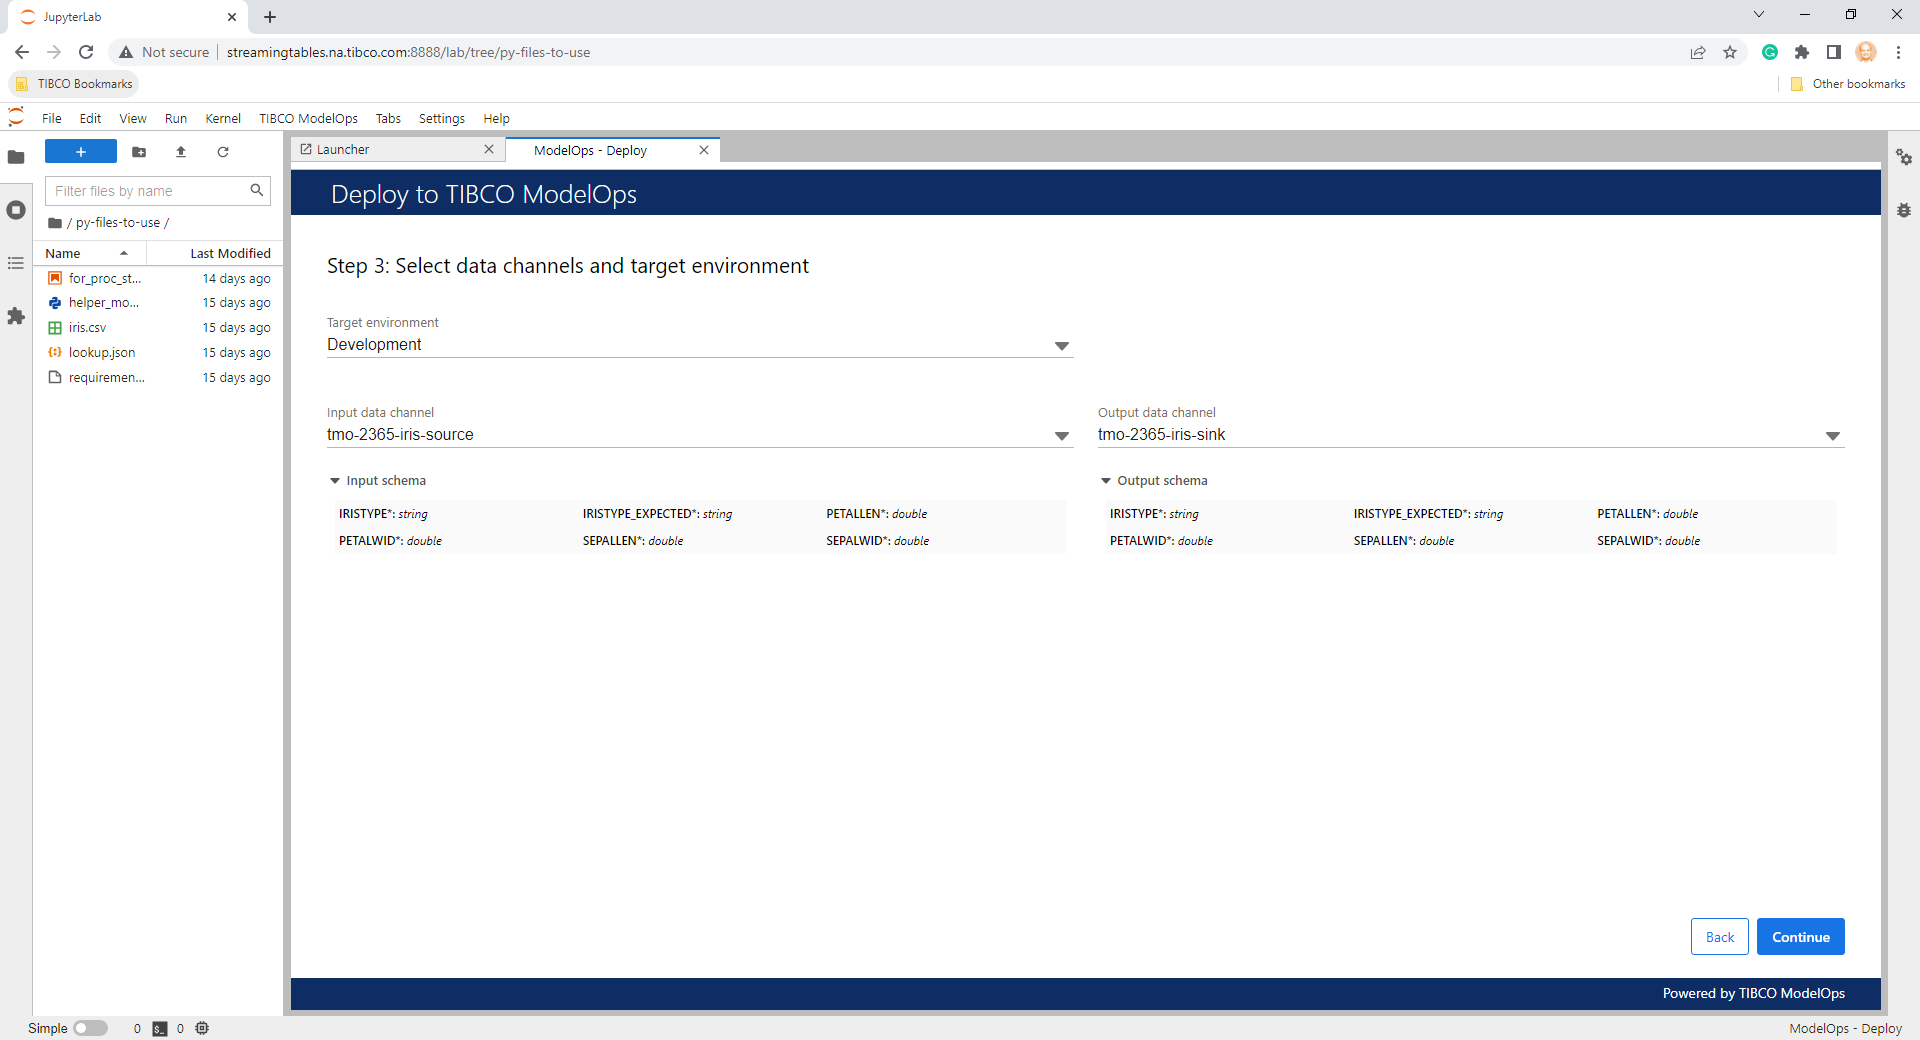
Task: Collapse the Input schema section
Action: point(378,481)
